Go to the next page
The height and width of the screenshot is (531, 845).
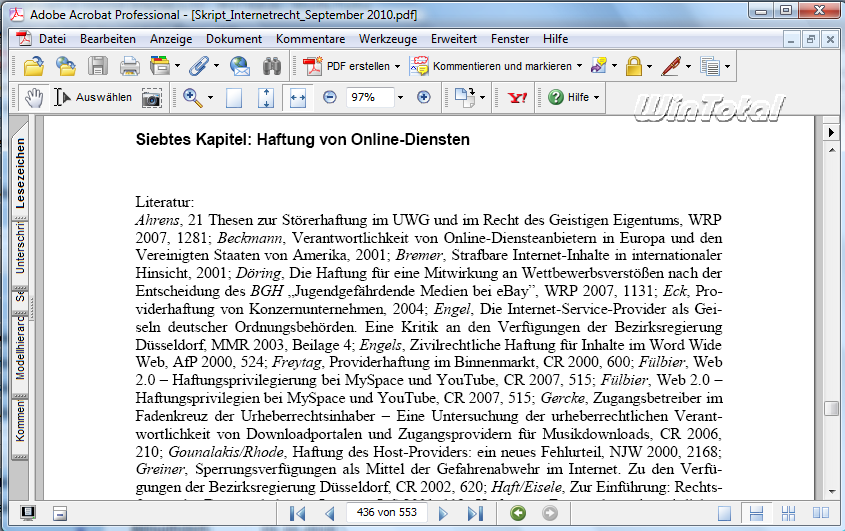[x=443, y=513]
